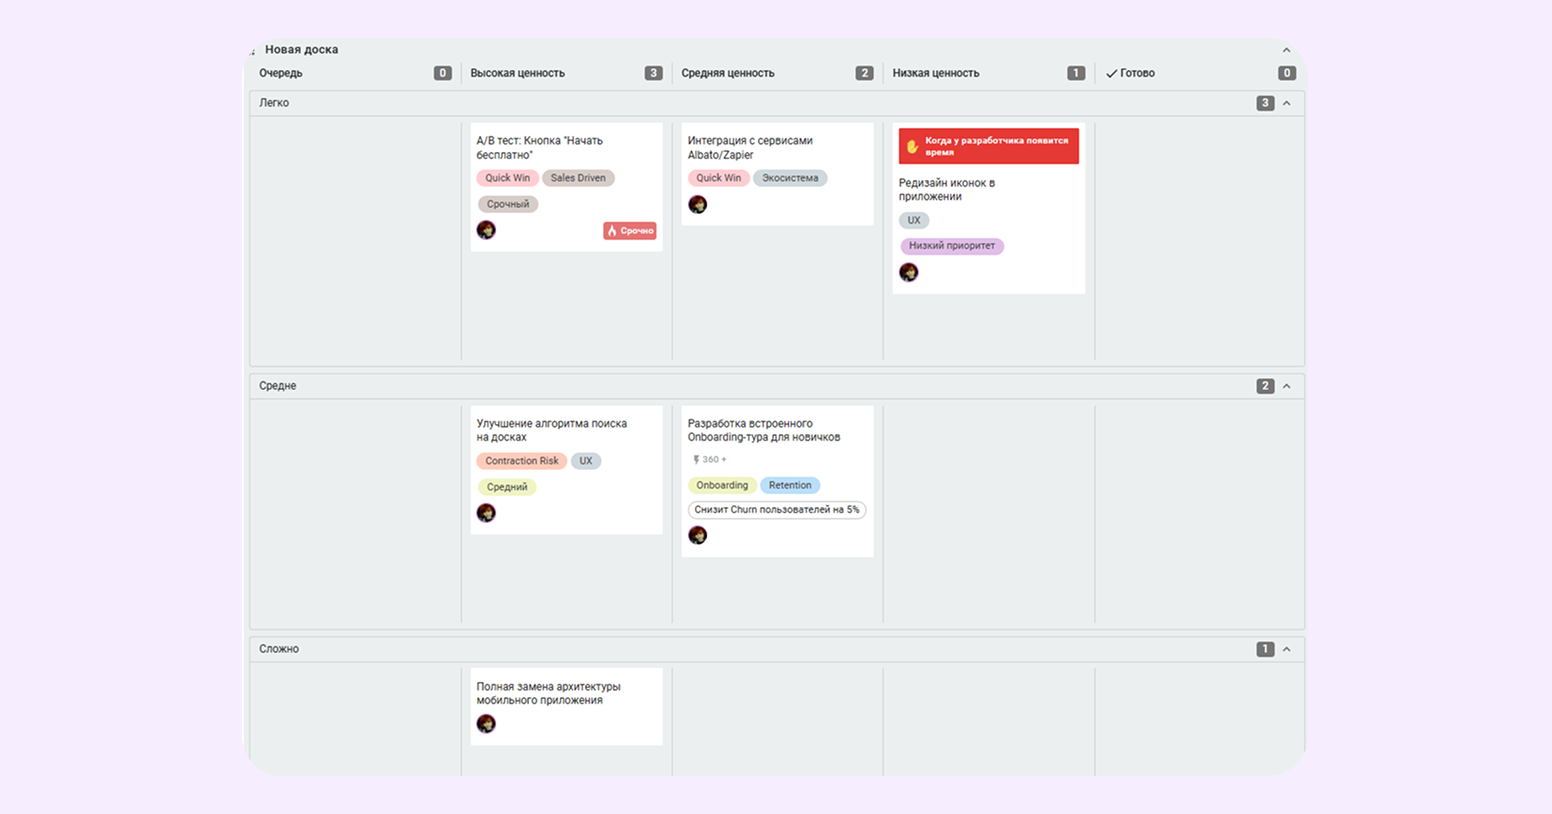Click the assignee avatar on the A/B тест card
The width and height of the screenshot is (1552, 814).
click(486, 230)
